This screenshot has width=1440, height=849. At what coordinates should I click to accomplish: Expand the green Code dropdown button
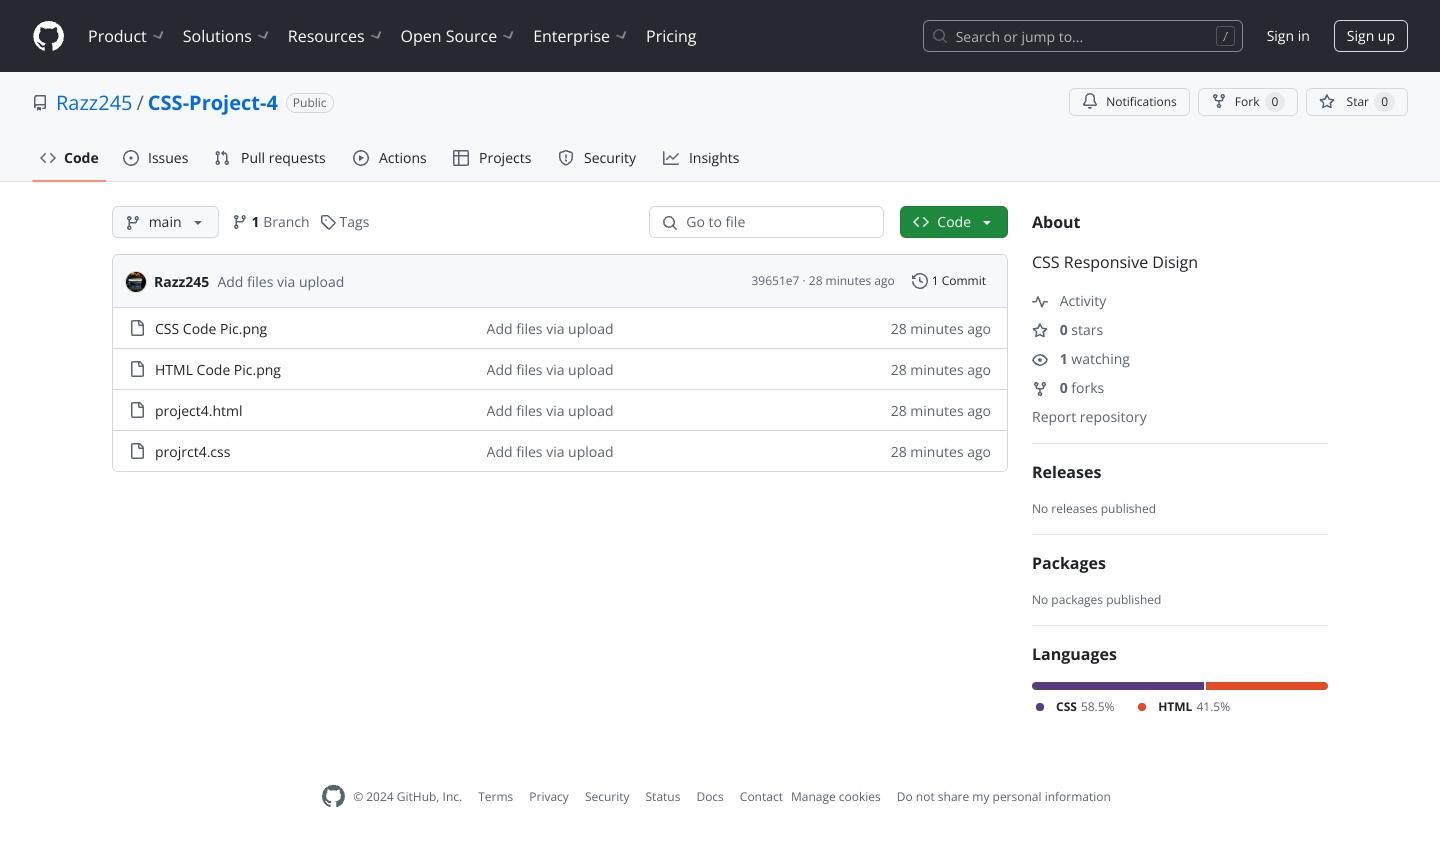(x=953, y=222)
